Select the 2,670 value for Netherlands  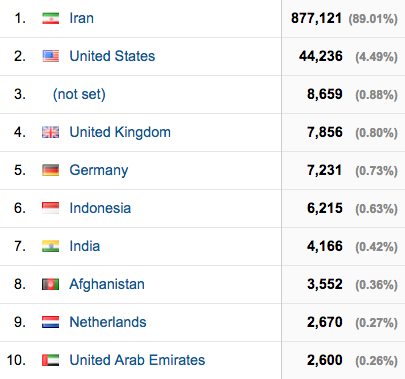tap(325, 322)
